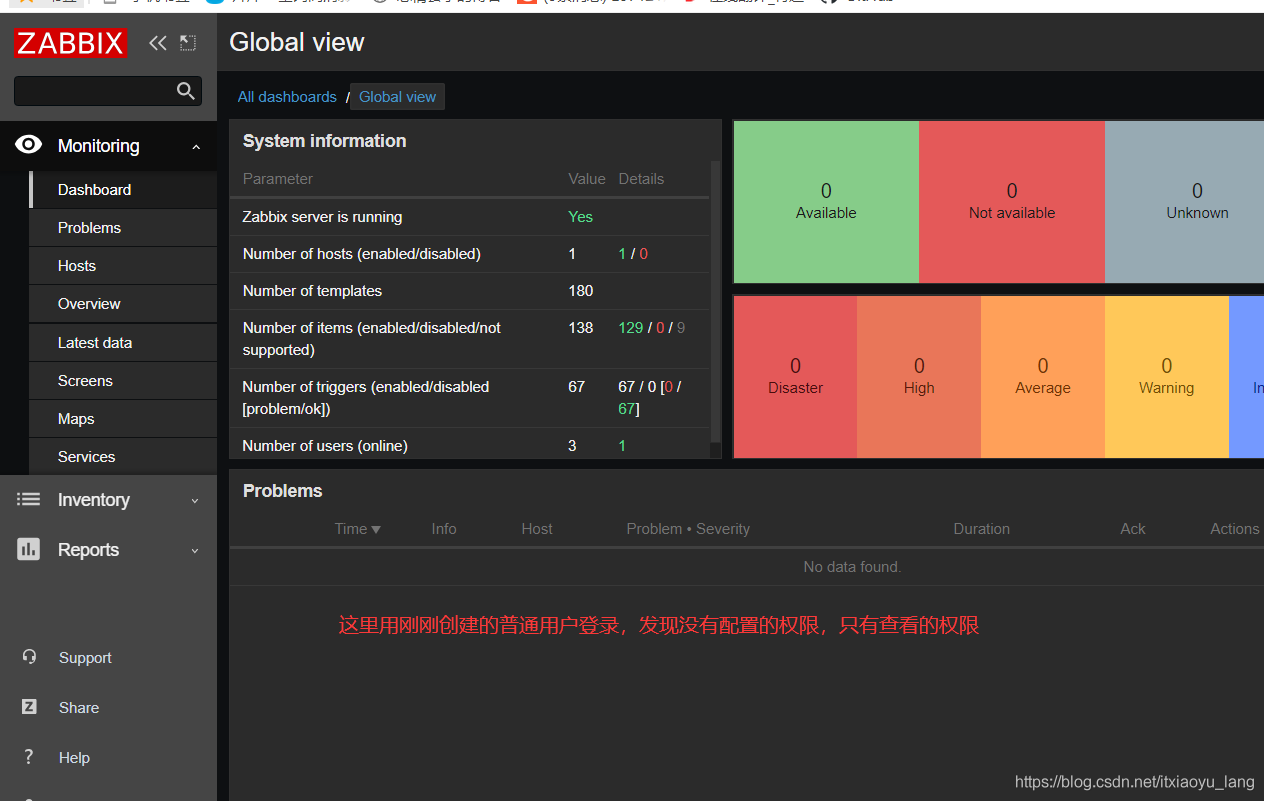Click the templates value 180
Image resolution: width=1264 pixels, height=801 pixels.
(x=581, y=291)
